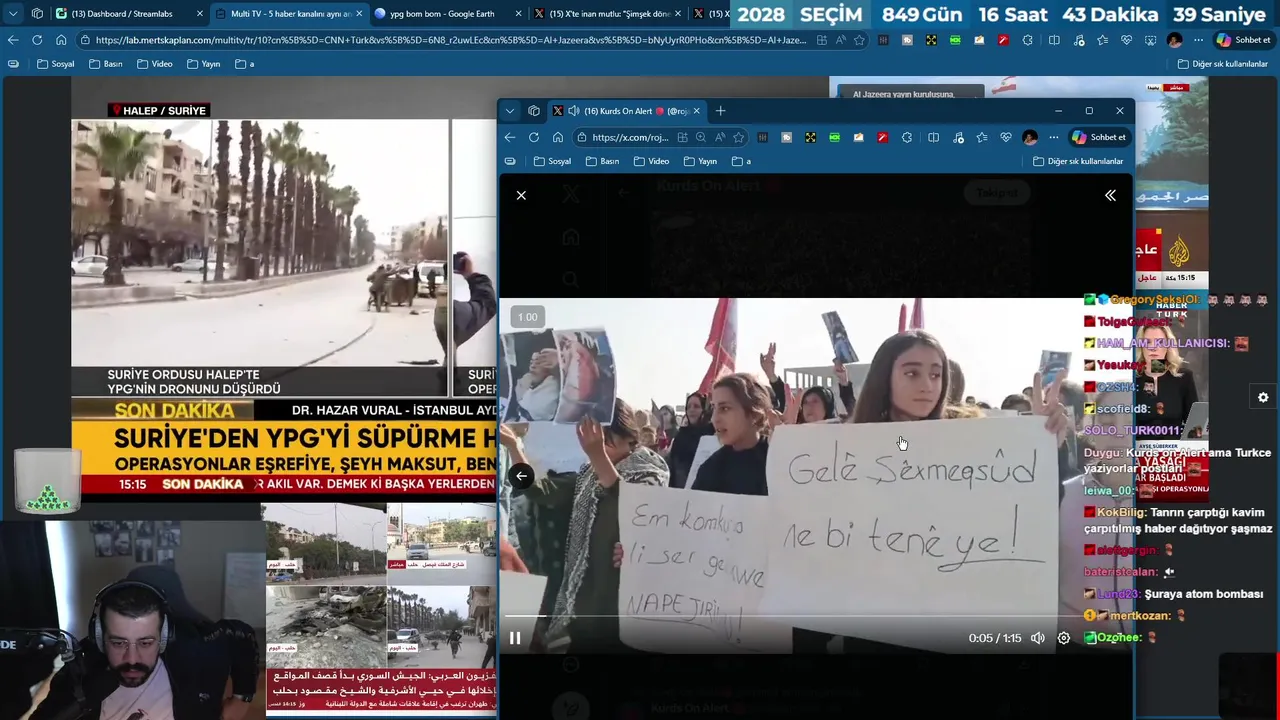Image resolution: width=1280 pixels, height=720 pixels.
Task: Add x.com page to favorites star
Action: (738, 137)
